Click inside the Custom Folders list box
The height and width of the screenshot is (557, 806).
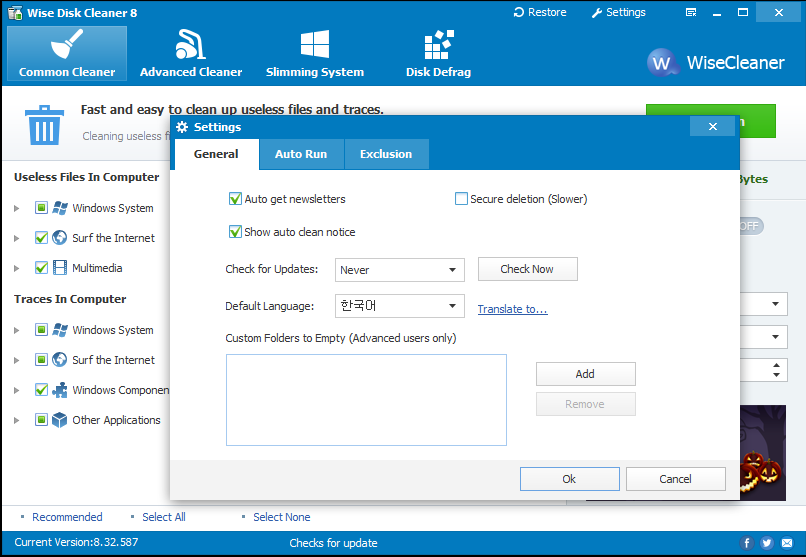(x=366, y=399)
